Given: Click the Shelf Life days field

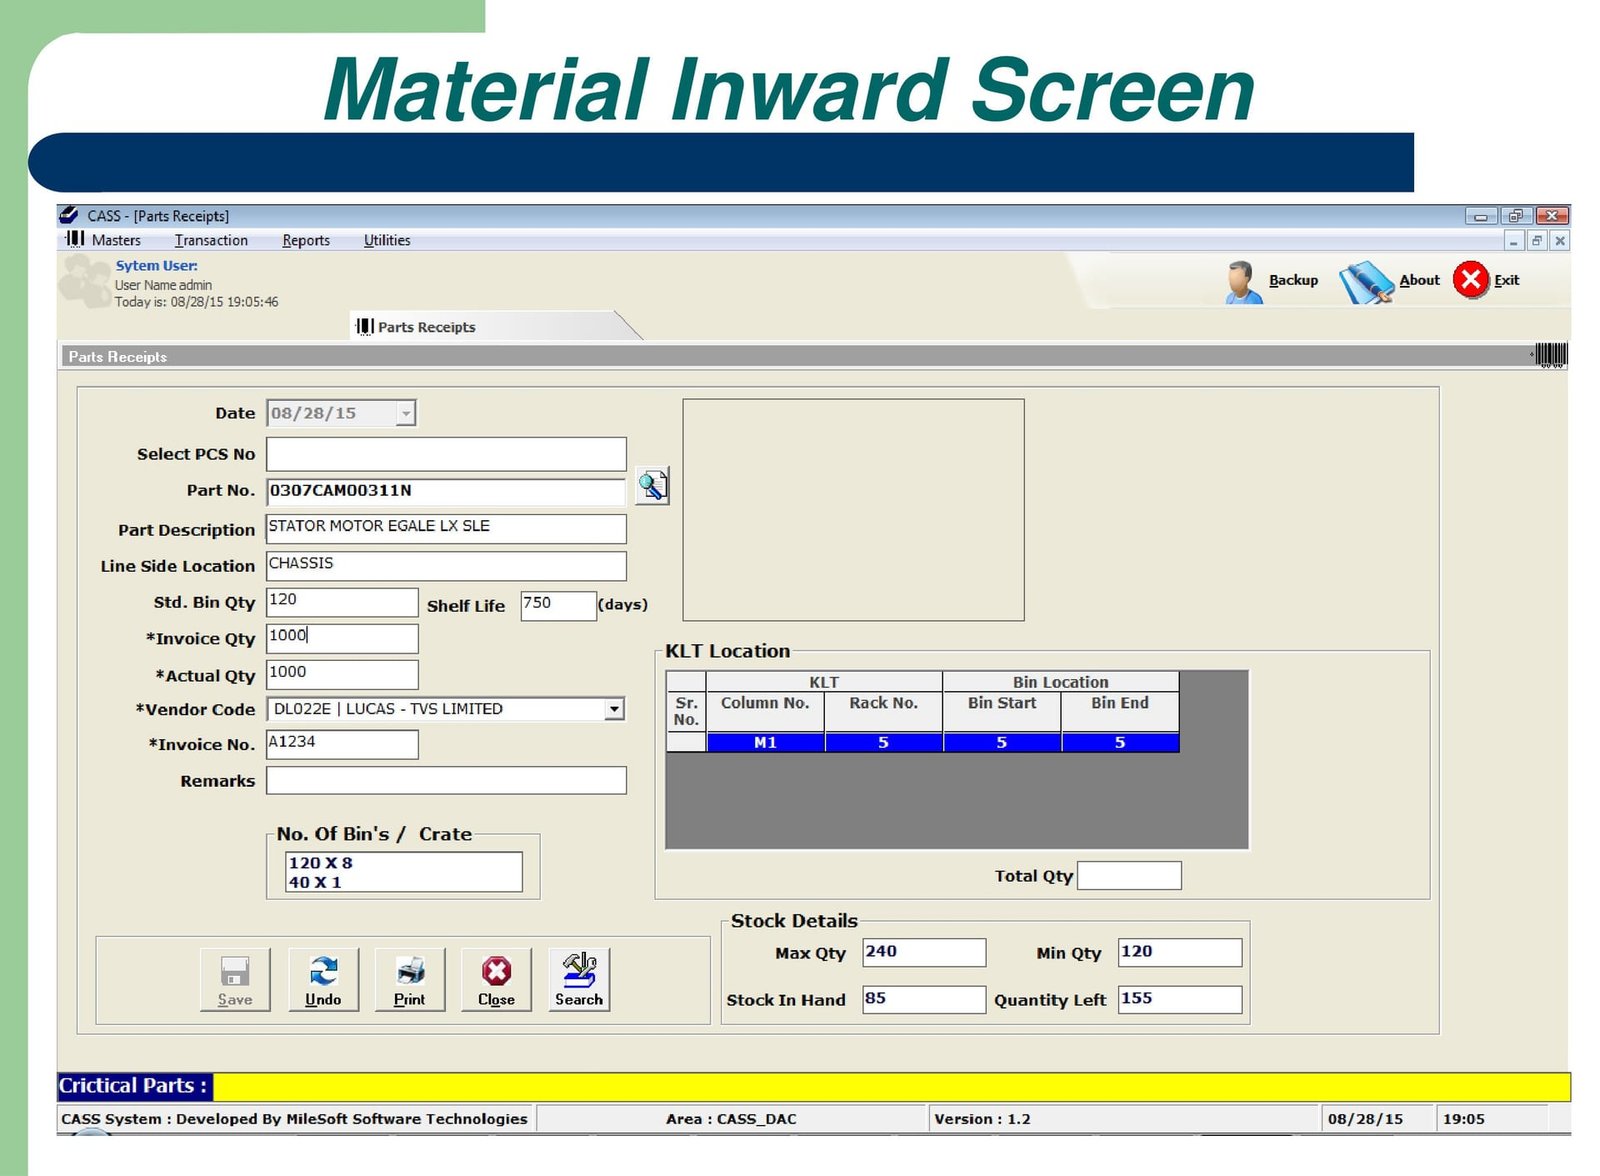Looking at the screenshot, I should pyautogui.click(x=558, y=605).
